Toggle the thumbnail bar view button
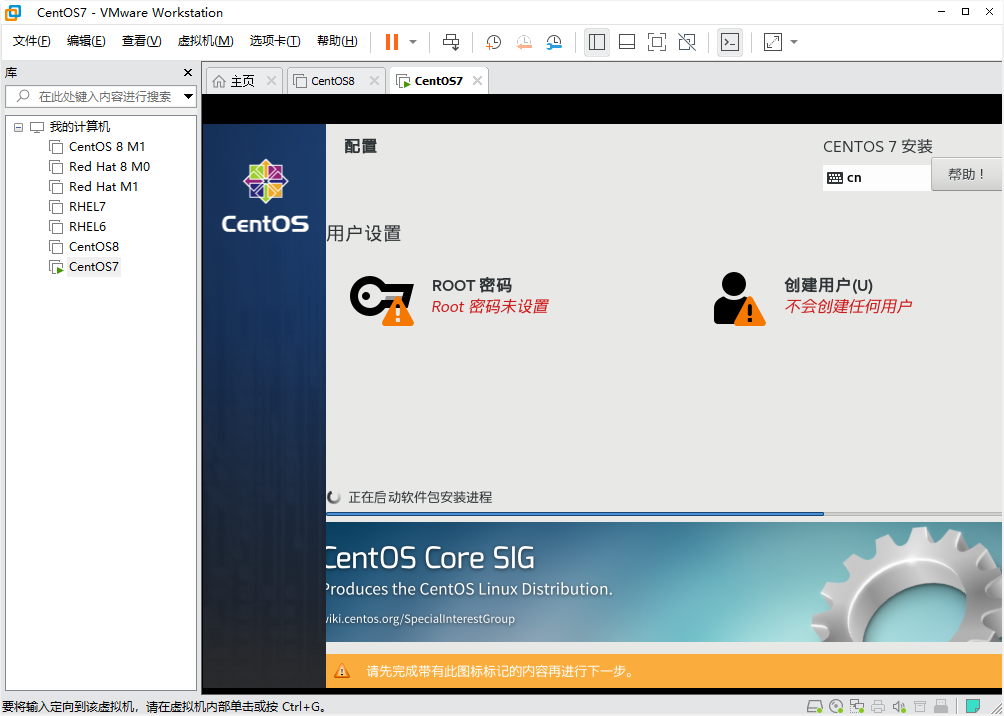Image resolution: width=1004 pixels, height=716 pixels. pyautogui.click(x=627, y=42)
